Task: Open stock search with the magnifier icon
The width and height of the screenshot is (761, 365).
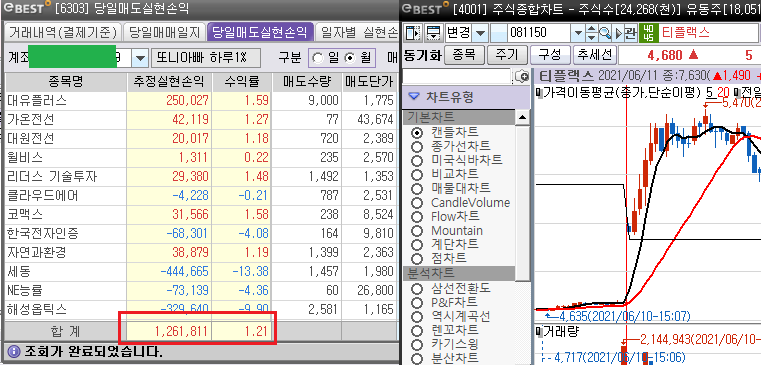Action: click(x=605, y=33)
